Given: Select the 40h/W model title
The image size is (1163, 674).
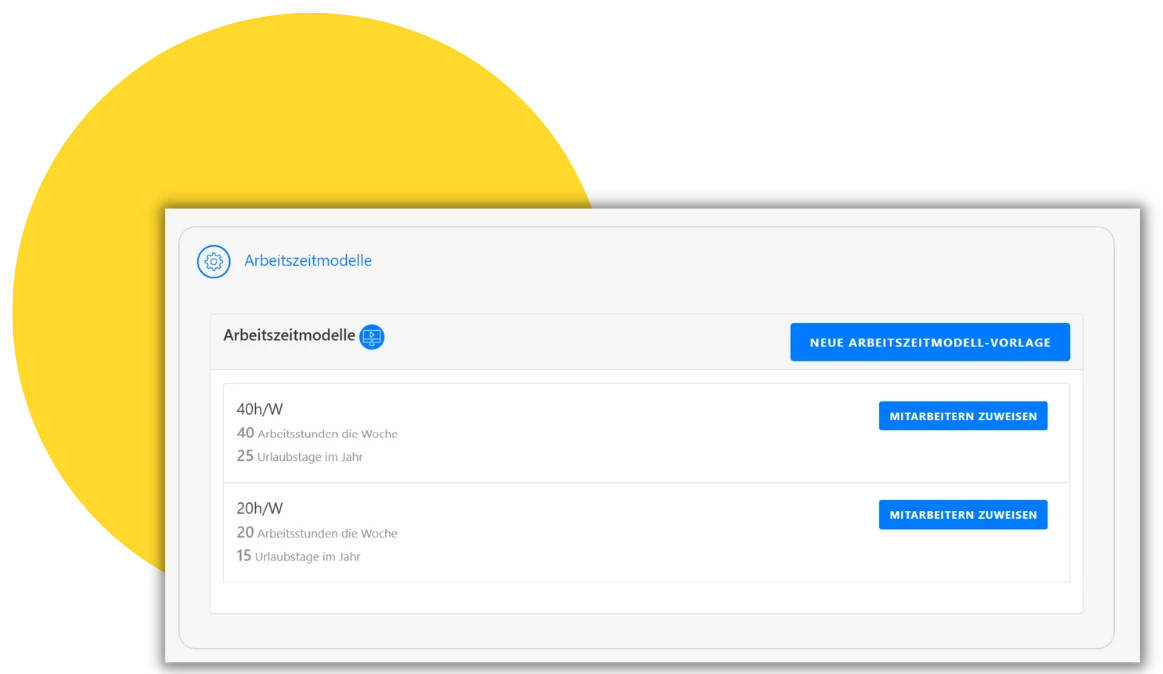Looking at the screenshot, I should point(260,409).
